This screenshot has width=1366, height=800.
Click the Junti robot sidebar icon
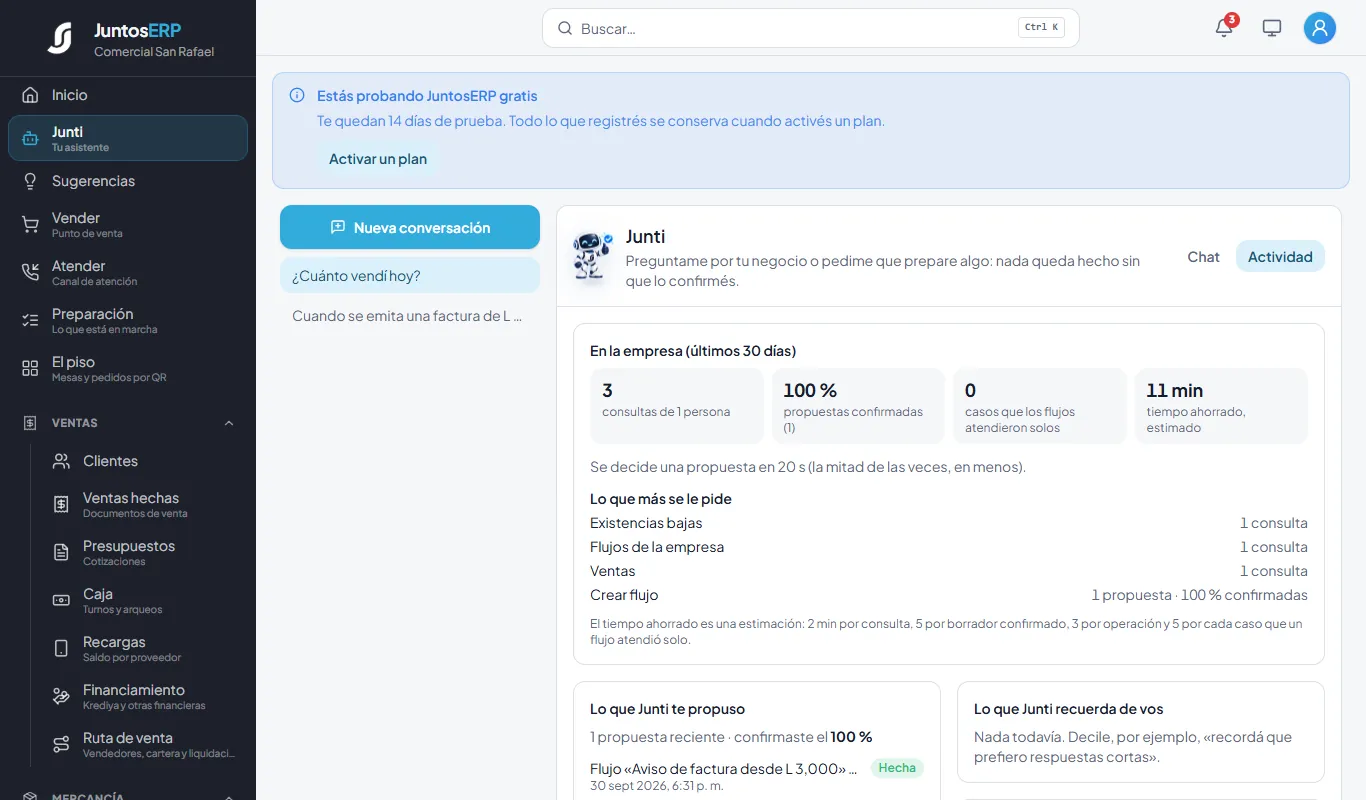click(30, 138)
